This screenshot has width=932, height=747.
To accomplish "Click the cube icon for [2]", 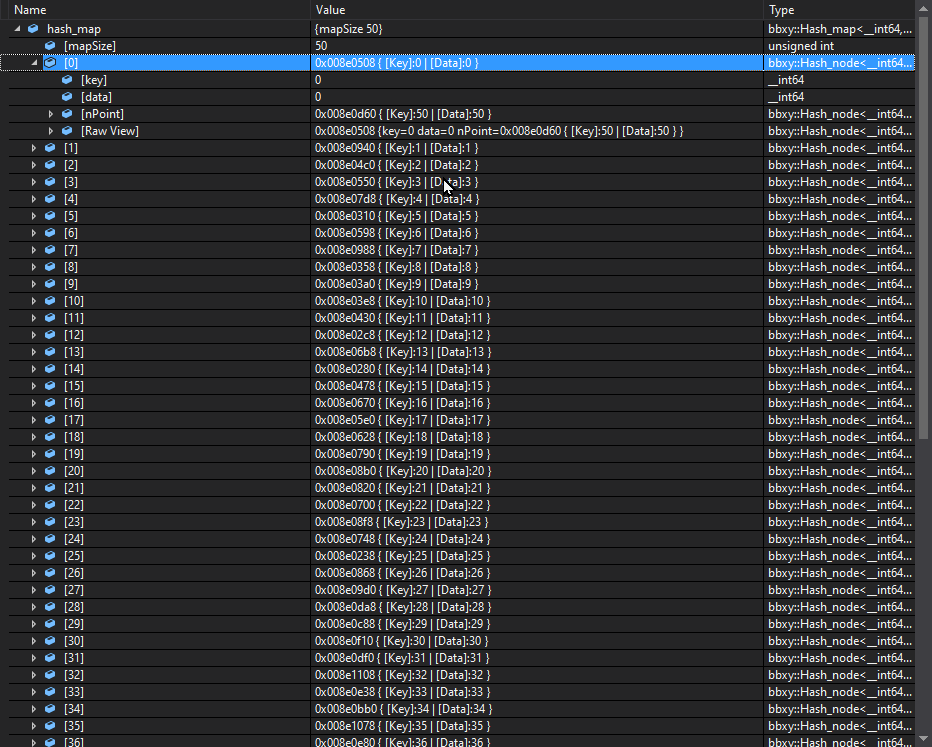I will [51, 165].
